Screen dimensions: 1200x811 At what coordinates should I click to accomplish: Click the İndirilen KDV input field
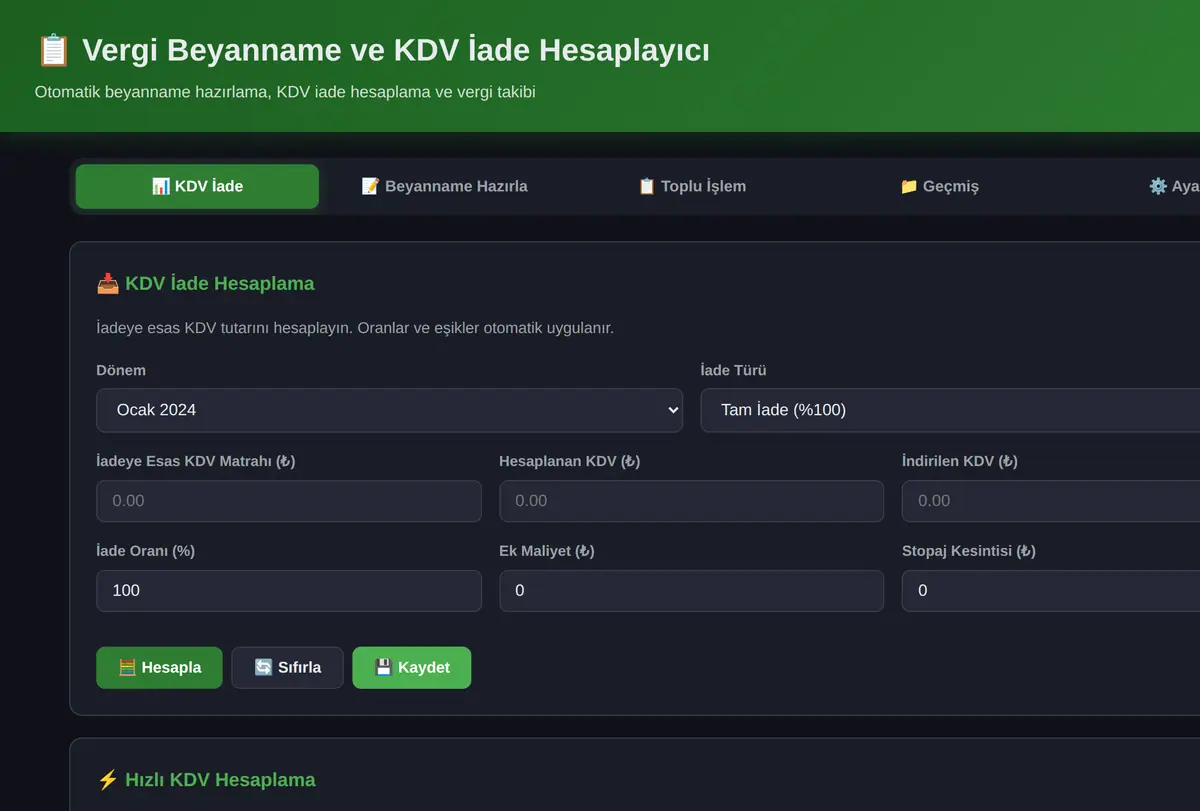pos(1051,501)
